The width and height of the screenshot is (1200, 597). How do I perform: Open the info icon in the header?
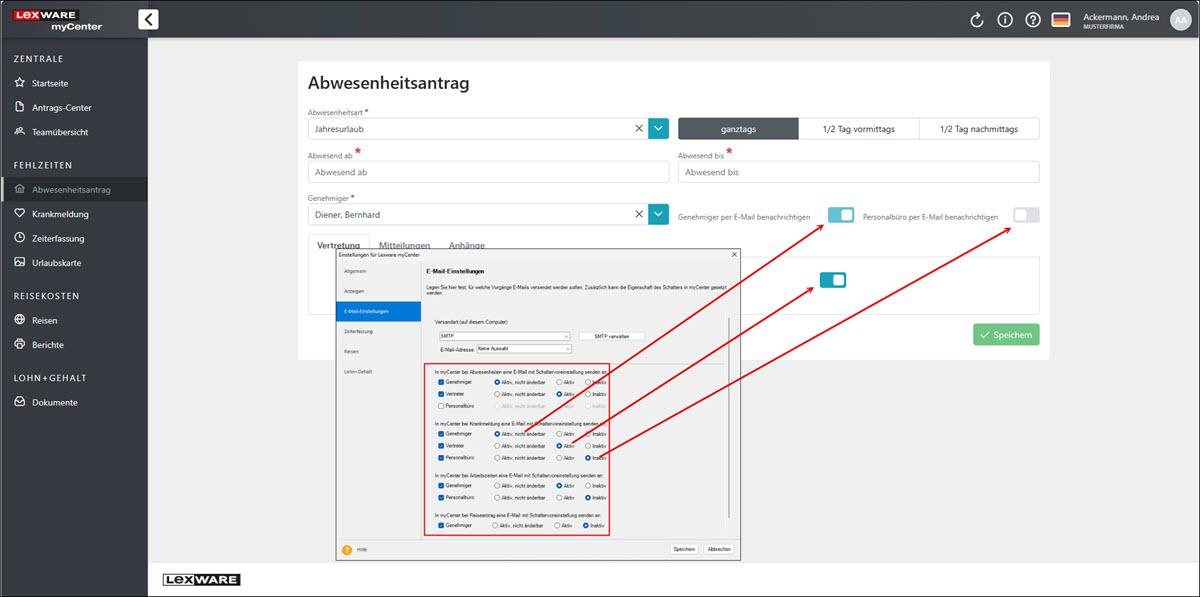point(1005,20)
